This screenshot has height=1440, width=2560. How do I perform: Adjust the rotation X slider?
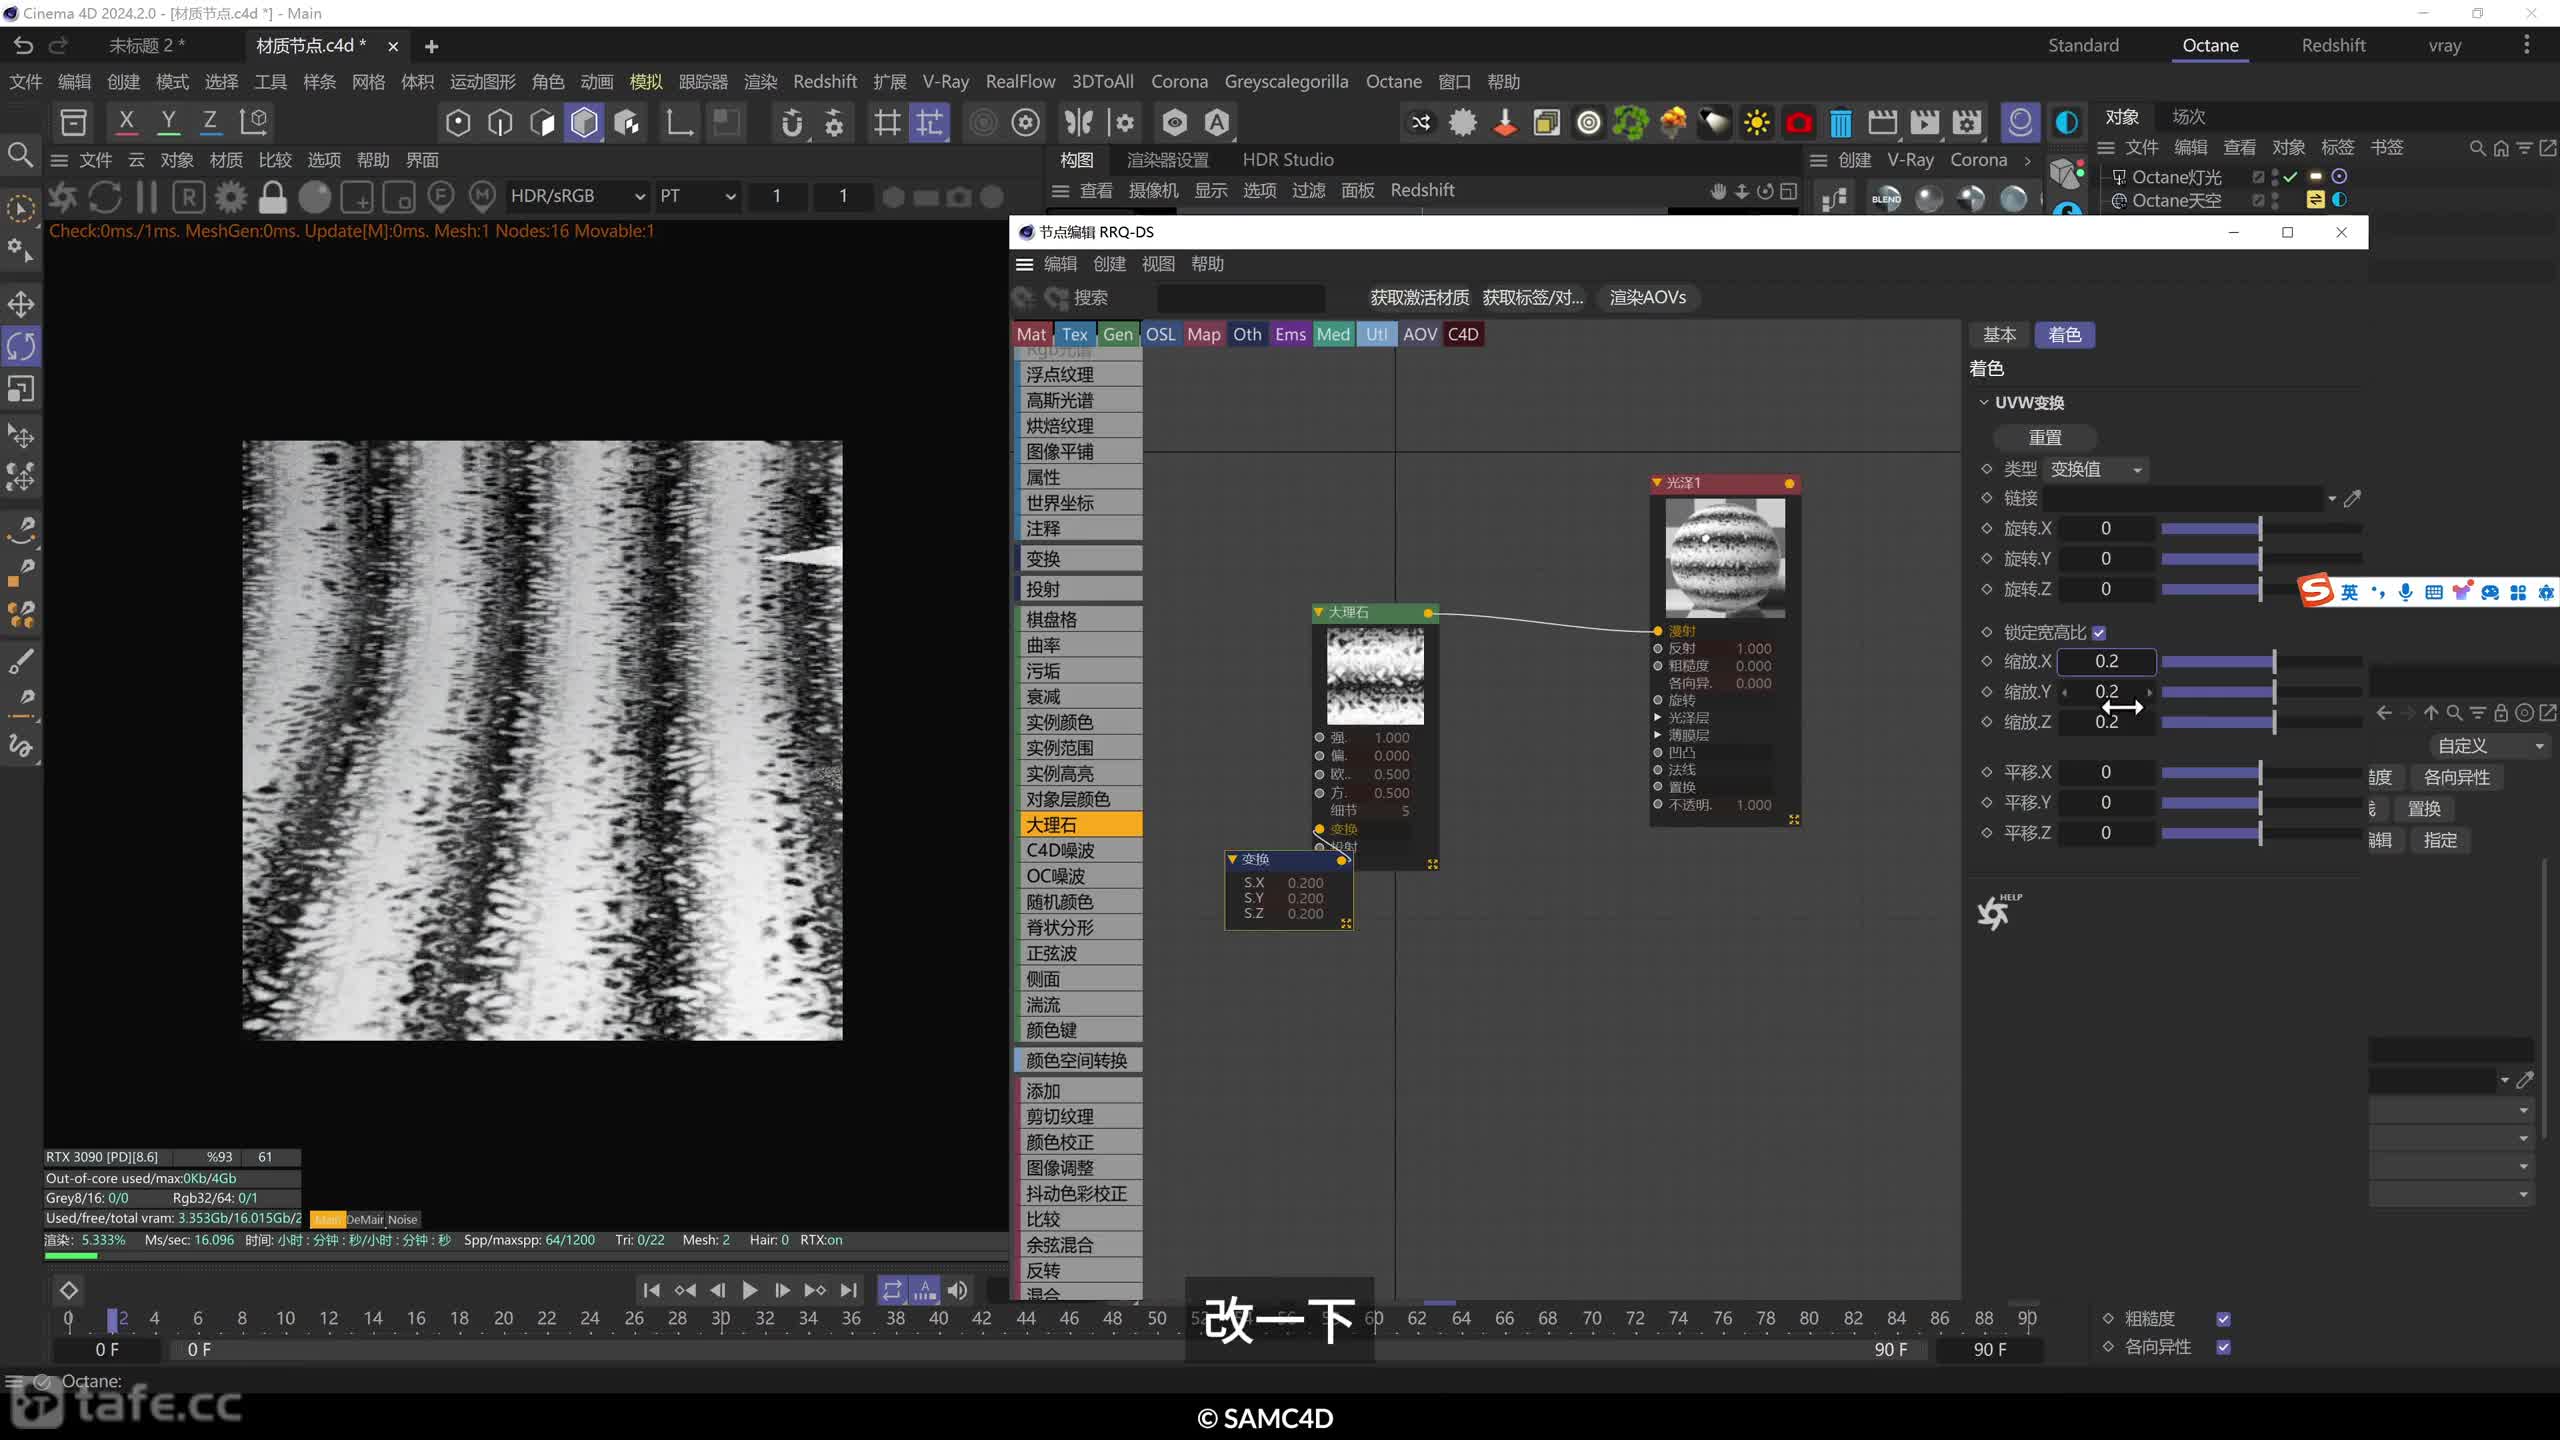coord(2260,528)
